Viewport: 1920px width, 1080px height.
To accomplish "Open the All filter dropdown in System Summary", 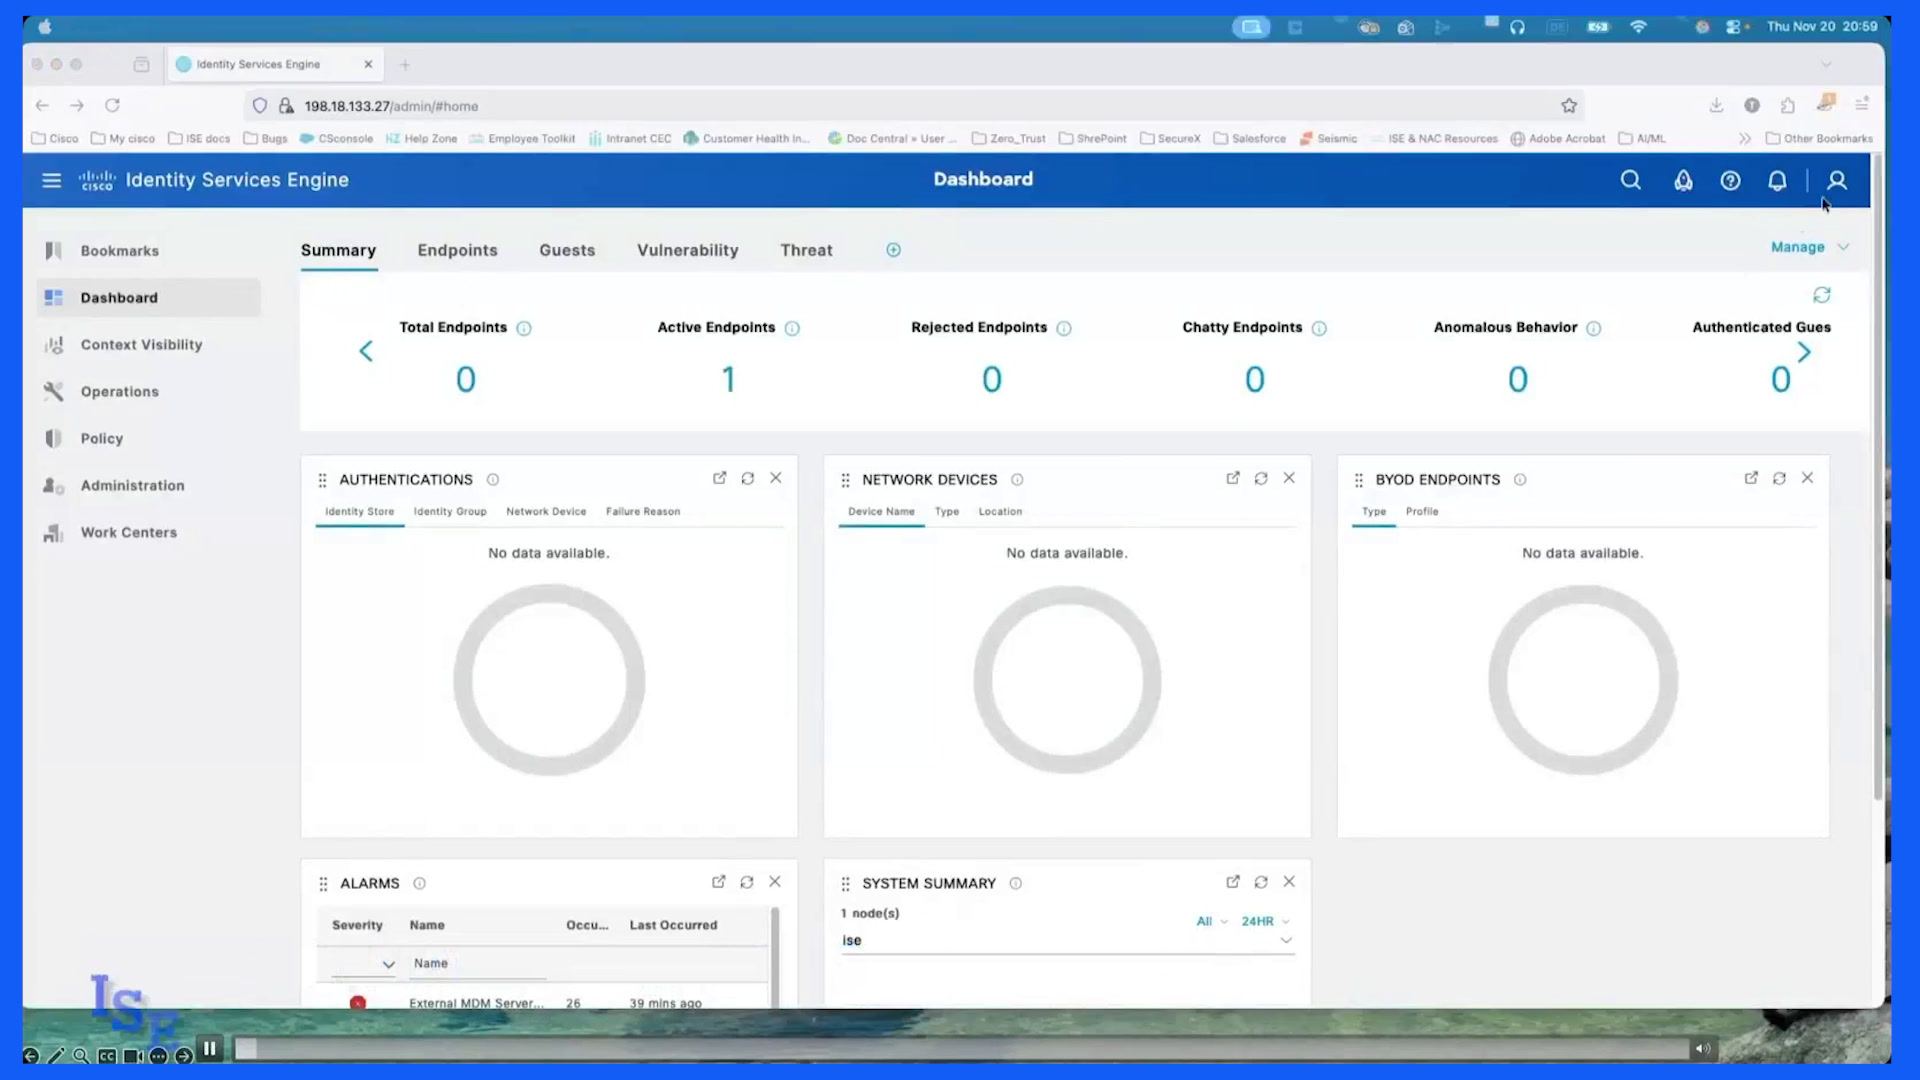I will click(1212, 921).
